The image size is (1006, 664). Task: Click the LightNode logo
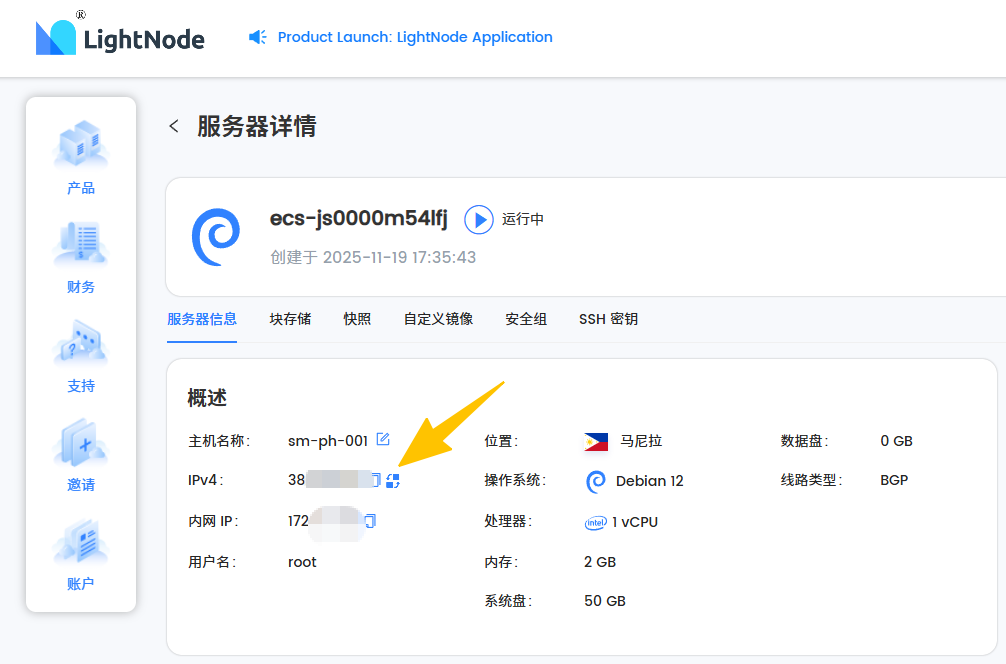[x=120, y=38]
